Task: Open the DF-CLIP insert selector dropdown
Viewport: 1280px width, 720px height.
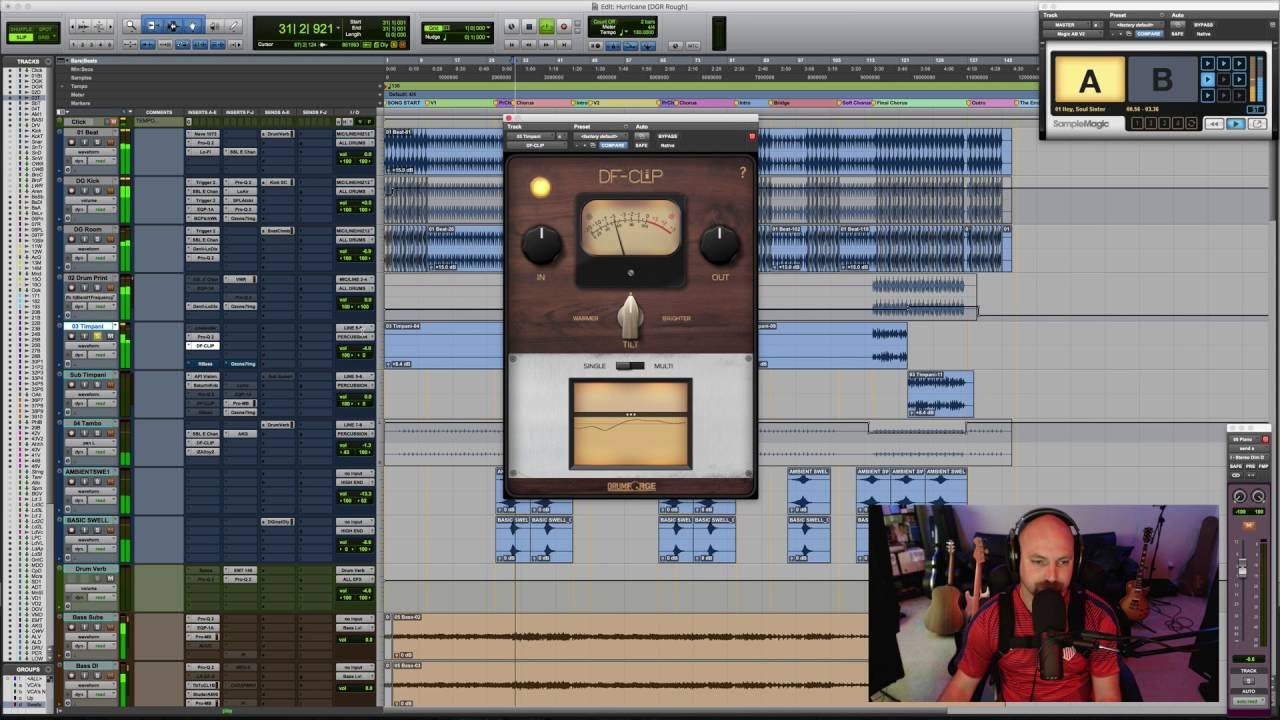Action: [537, 145]
